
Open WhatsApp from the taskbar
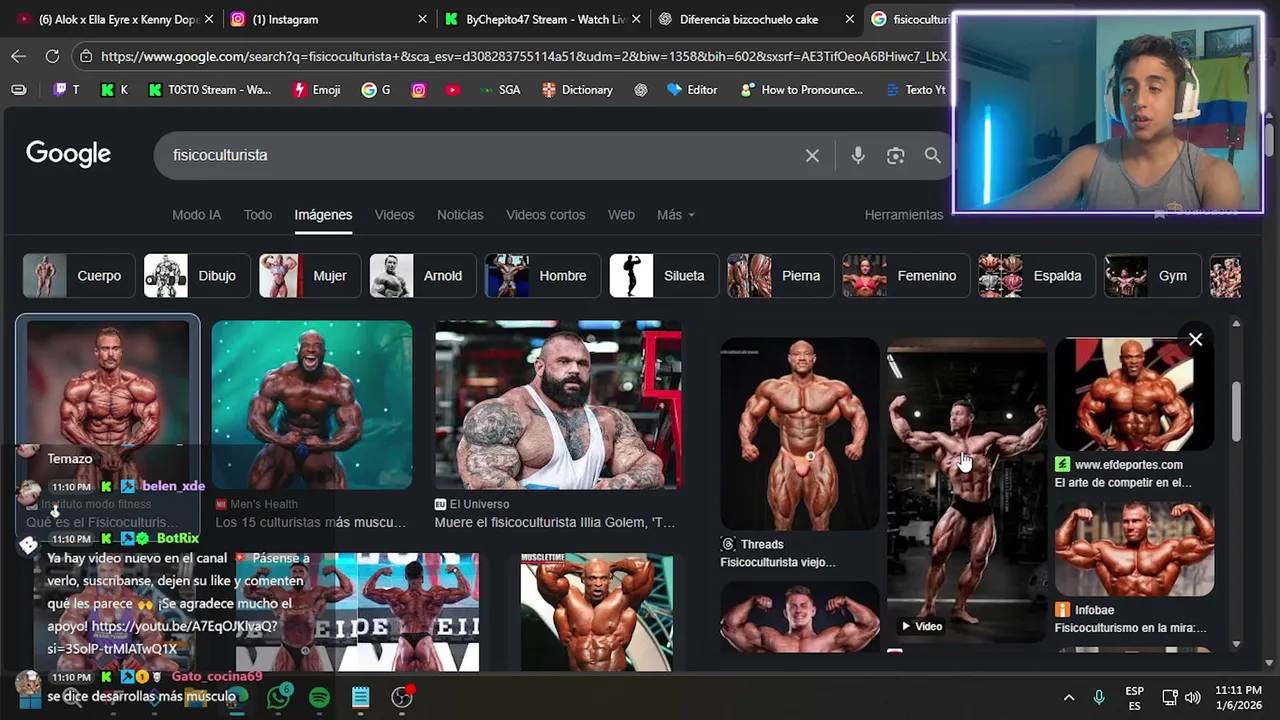pyautogui.click(x=278, y=697)
